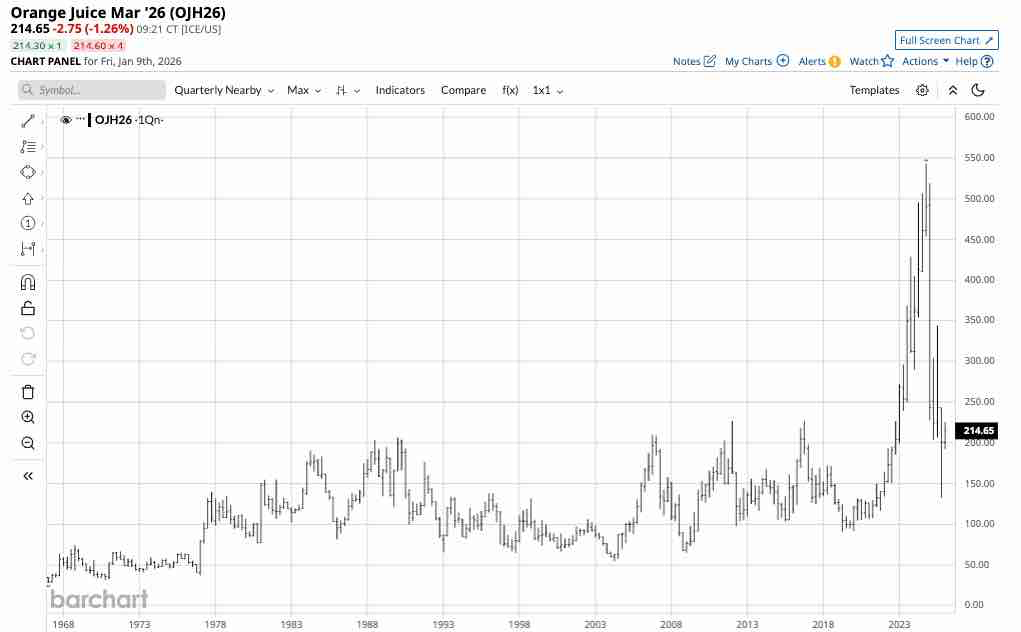Click the Symbol search field

(92, 90)
